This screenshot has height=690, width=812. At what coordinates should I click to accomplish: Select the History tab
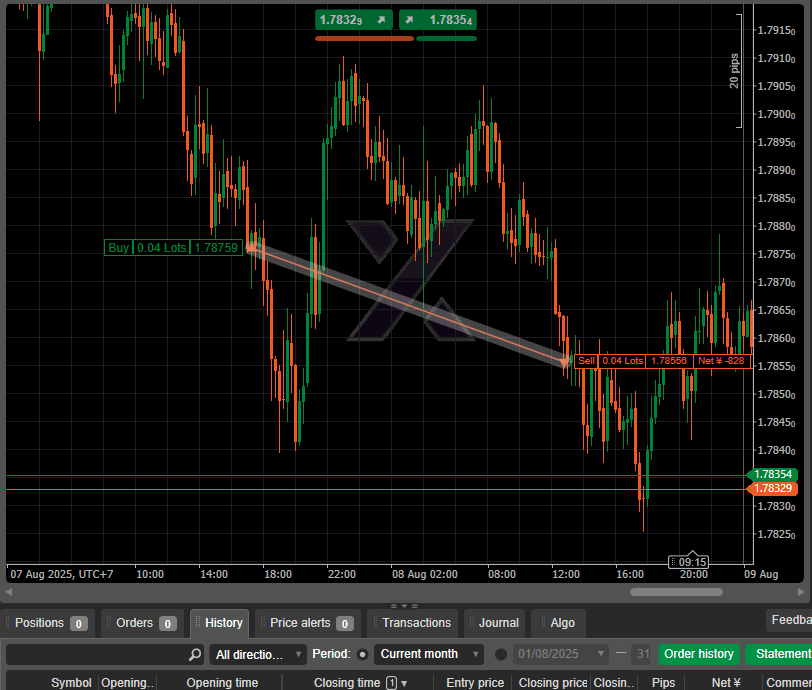[x=220, y=623]
